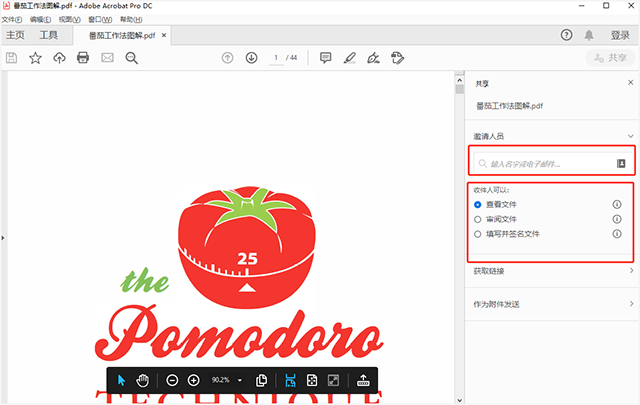Open the 文件 menu
Viewport: 640px width, 405px height.
point(12,19)
